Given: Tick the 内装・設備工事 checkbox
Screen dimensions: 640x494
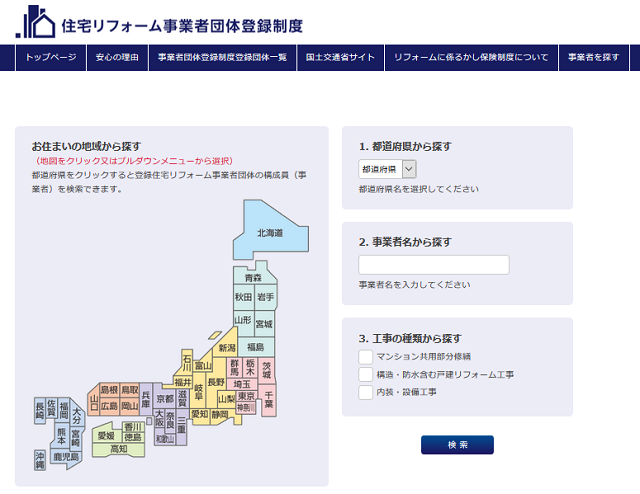Looking at the screenshot, I should click(366, 393).
